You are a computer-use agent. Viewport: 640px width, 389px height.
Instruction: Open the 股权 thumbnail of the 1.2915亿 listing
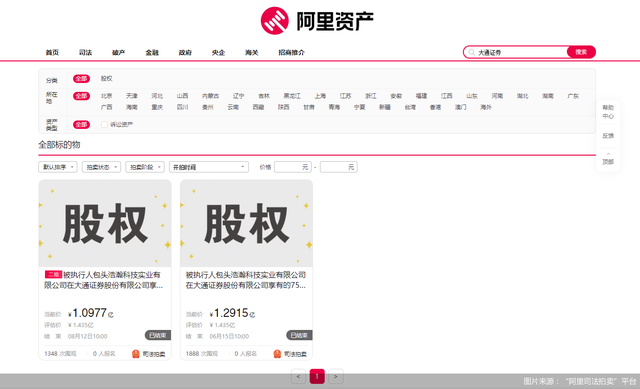coord(247,223)
